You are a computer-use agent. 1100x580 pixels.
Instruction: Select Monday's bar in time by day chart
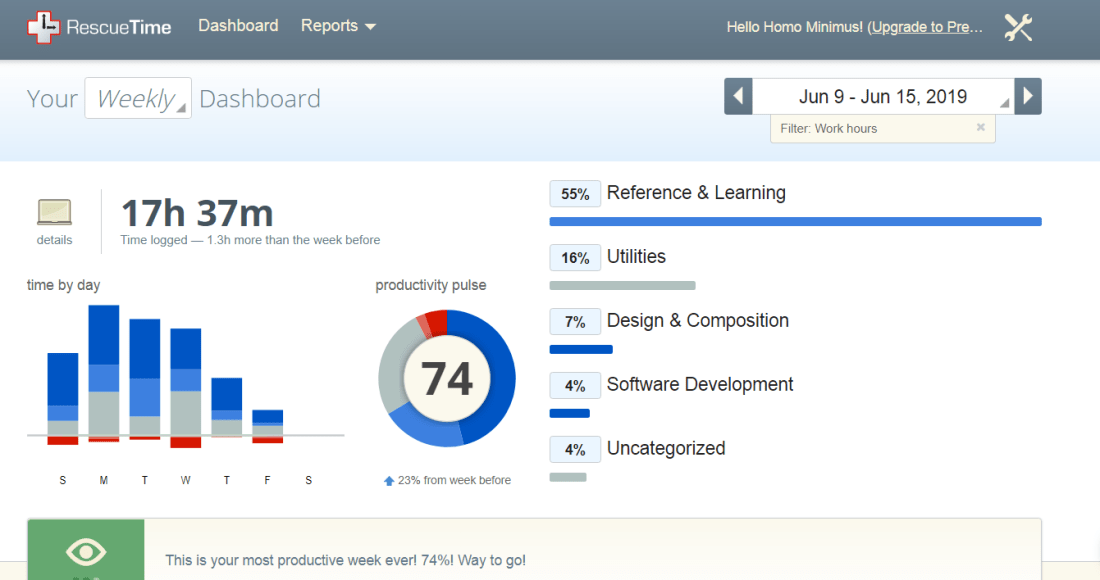click(104, 370)
